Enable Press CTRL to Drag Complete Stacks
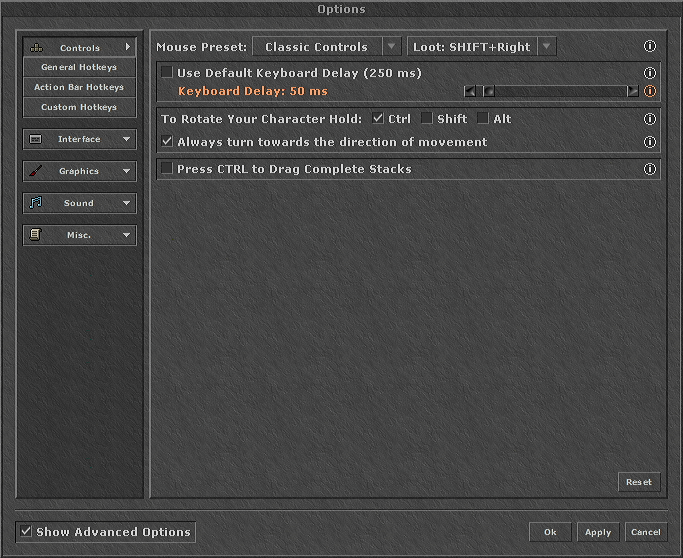Image resolution: width=683 pixels, height=558 pixels. click(x=167, y=169)
